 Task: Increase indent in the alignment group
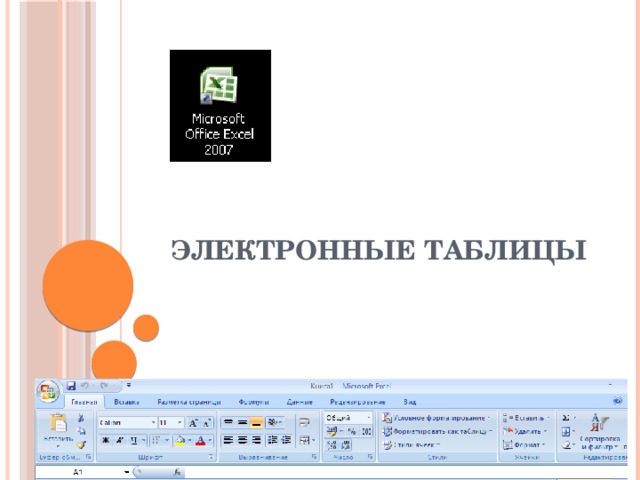coord(287,440)
